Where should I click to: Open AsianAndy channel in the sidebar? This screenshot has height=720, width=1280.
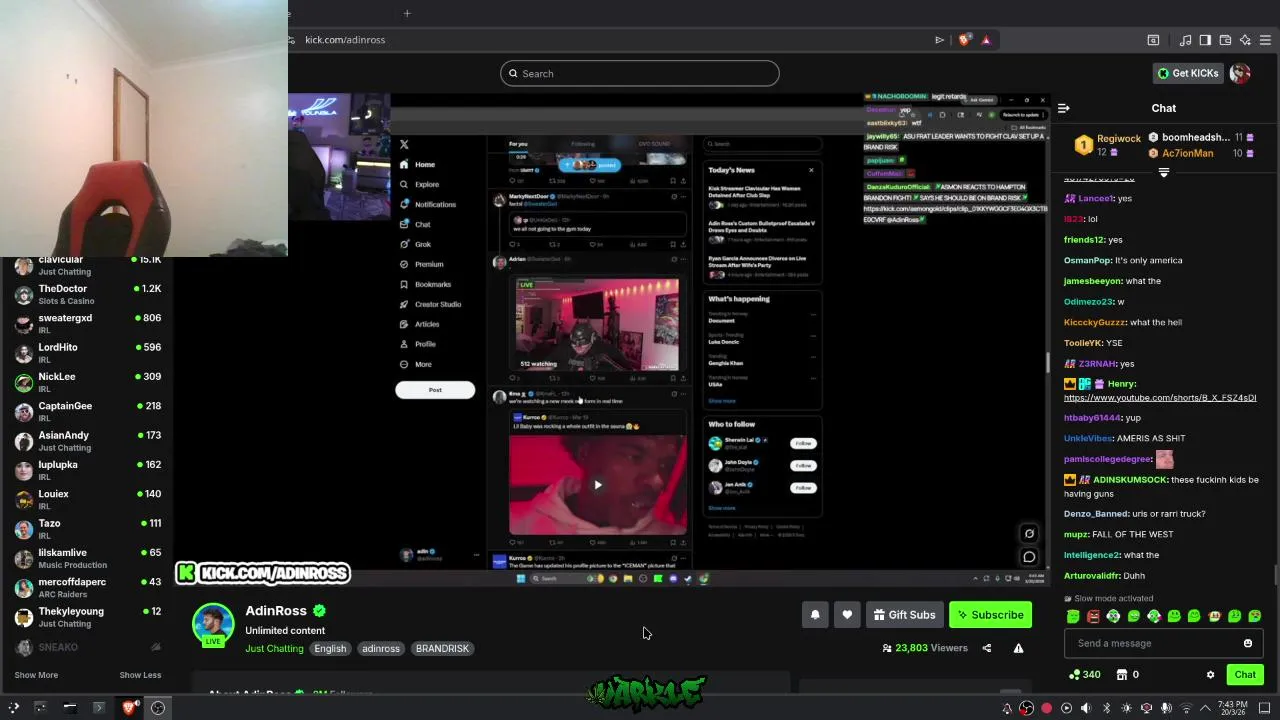(87, 440)
